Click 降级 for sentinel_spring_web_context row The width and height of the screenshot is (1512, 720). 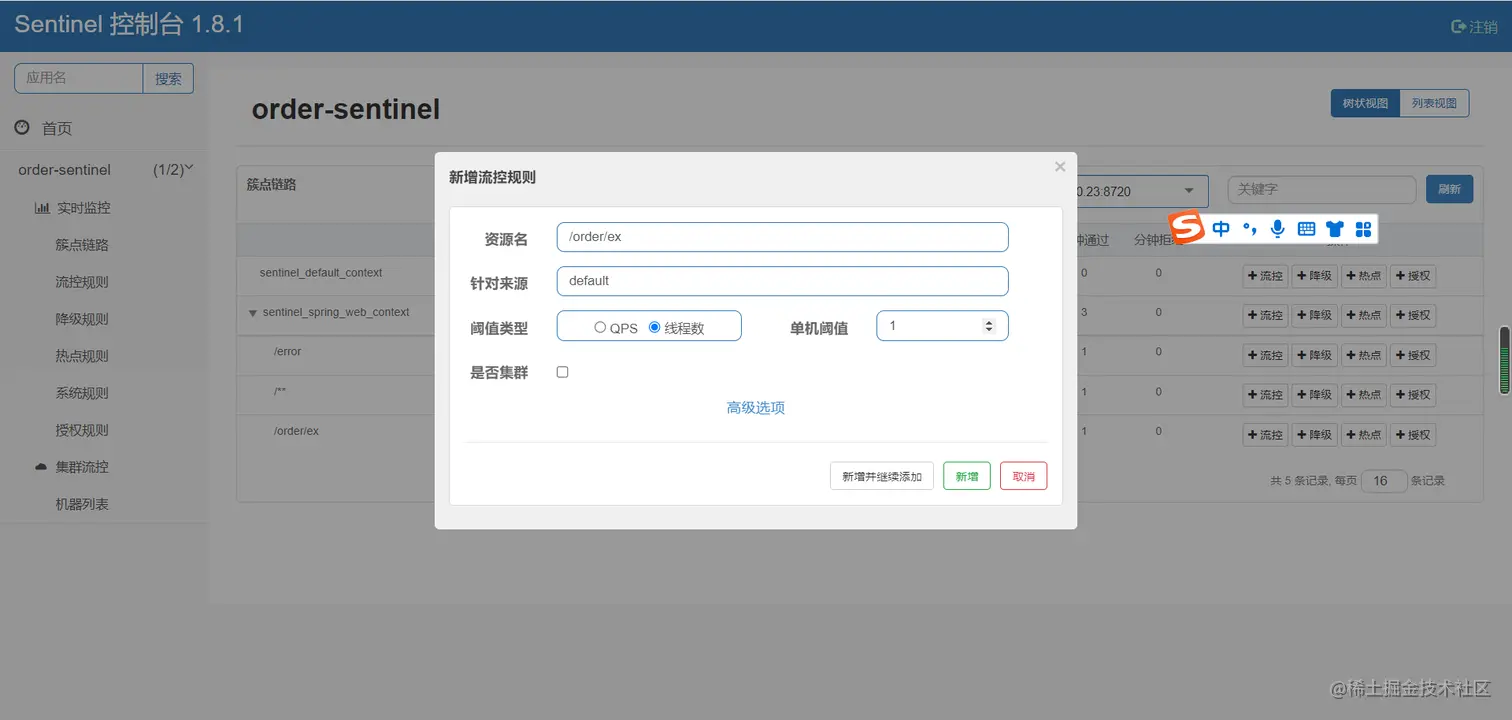pyautogui.click(x=1314, y=315)
